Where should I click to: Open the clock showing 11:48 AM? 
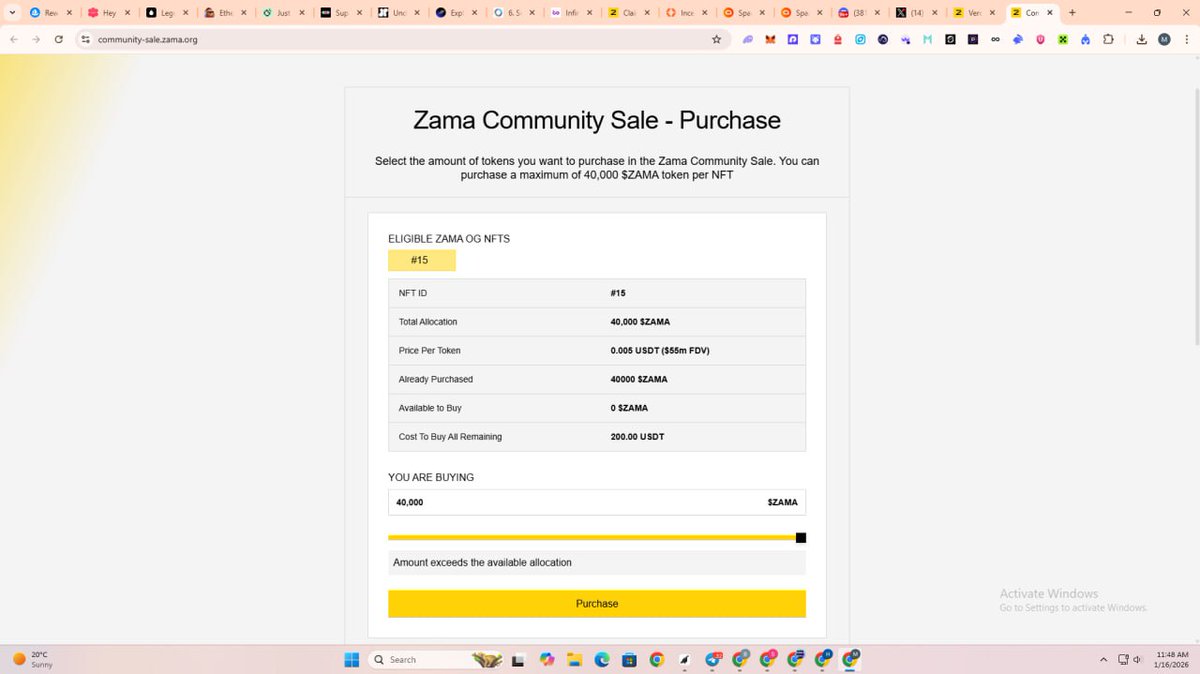pyautogui.click(x=1172, y=659)
